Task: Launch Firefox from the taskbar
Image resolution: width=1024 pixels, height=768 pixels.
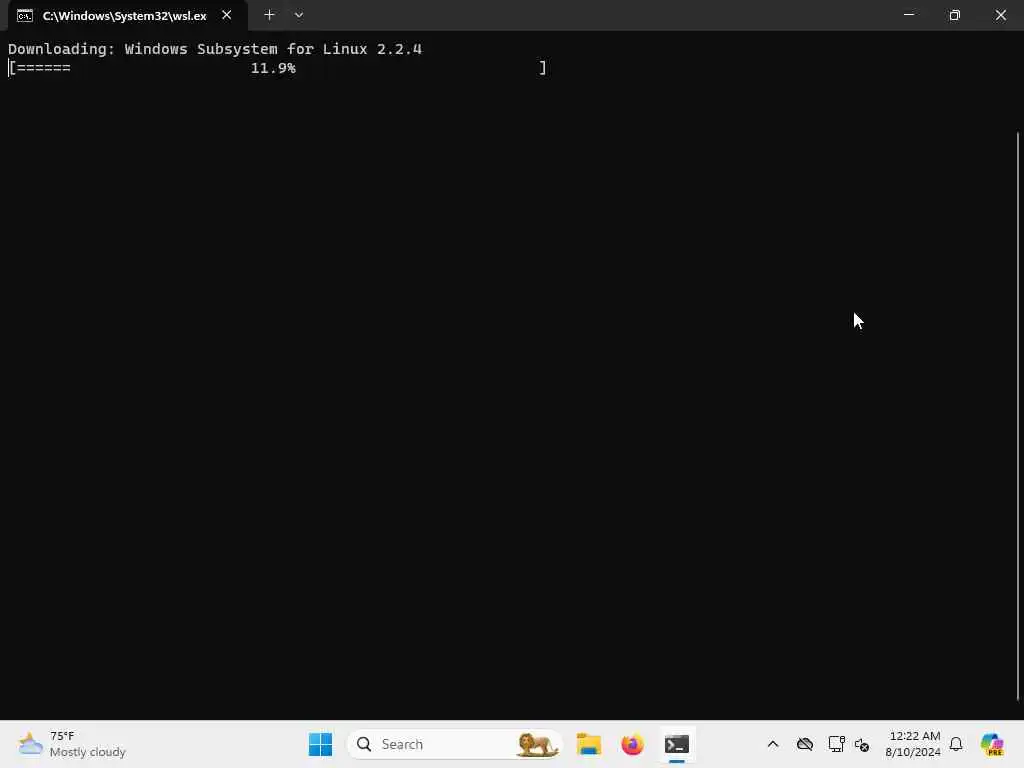Action: click(632, 744)
